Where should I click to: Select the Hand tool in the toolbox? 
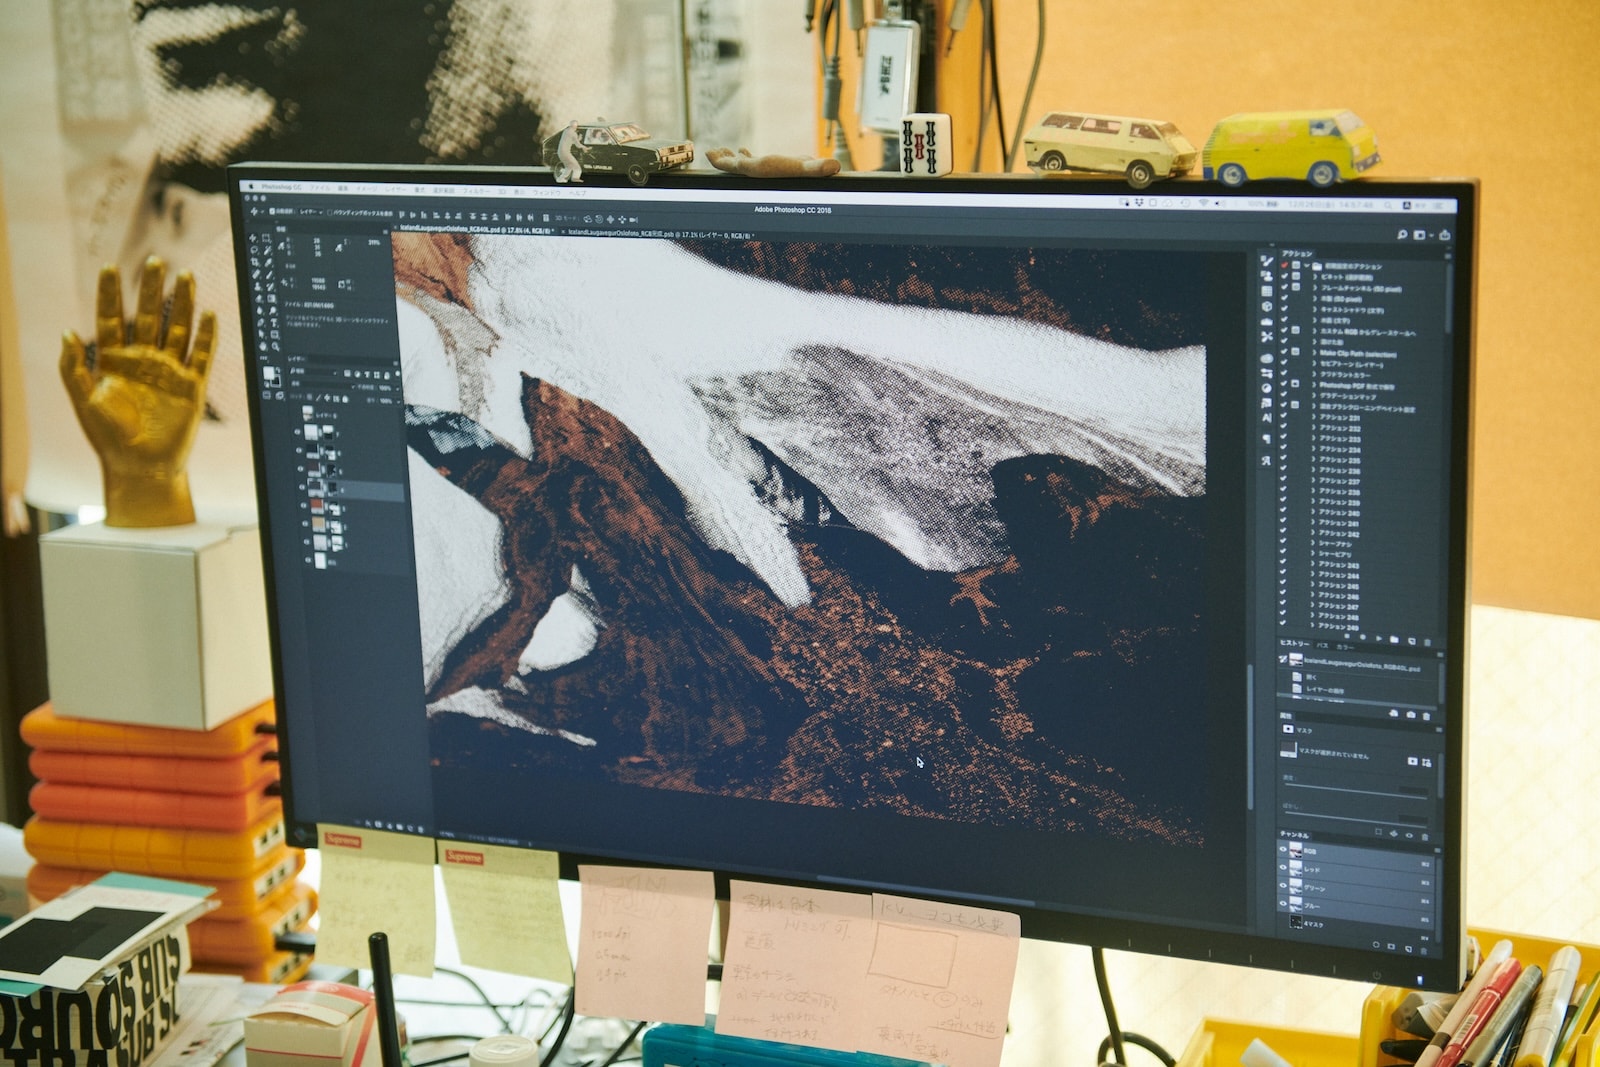(x=263, y=346)
